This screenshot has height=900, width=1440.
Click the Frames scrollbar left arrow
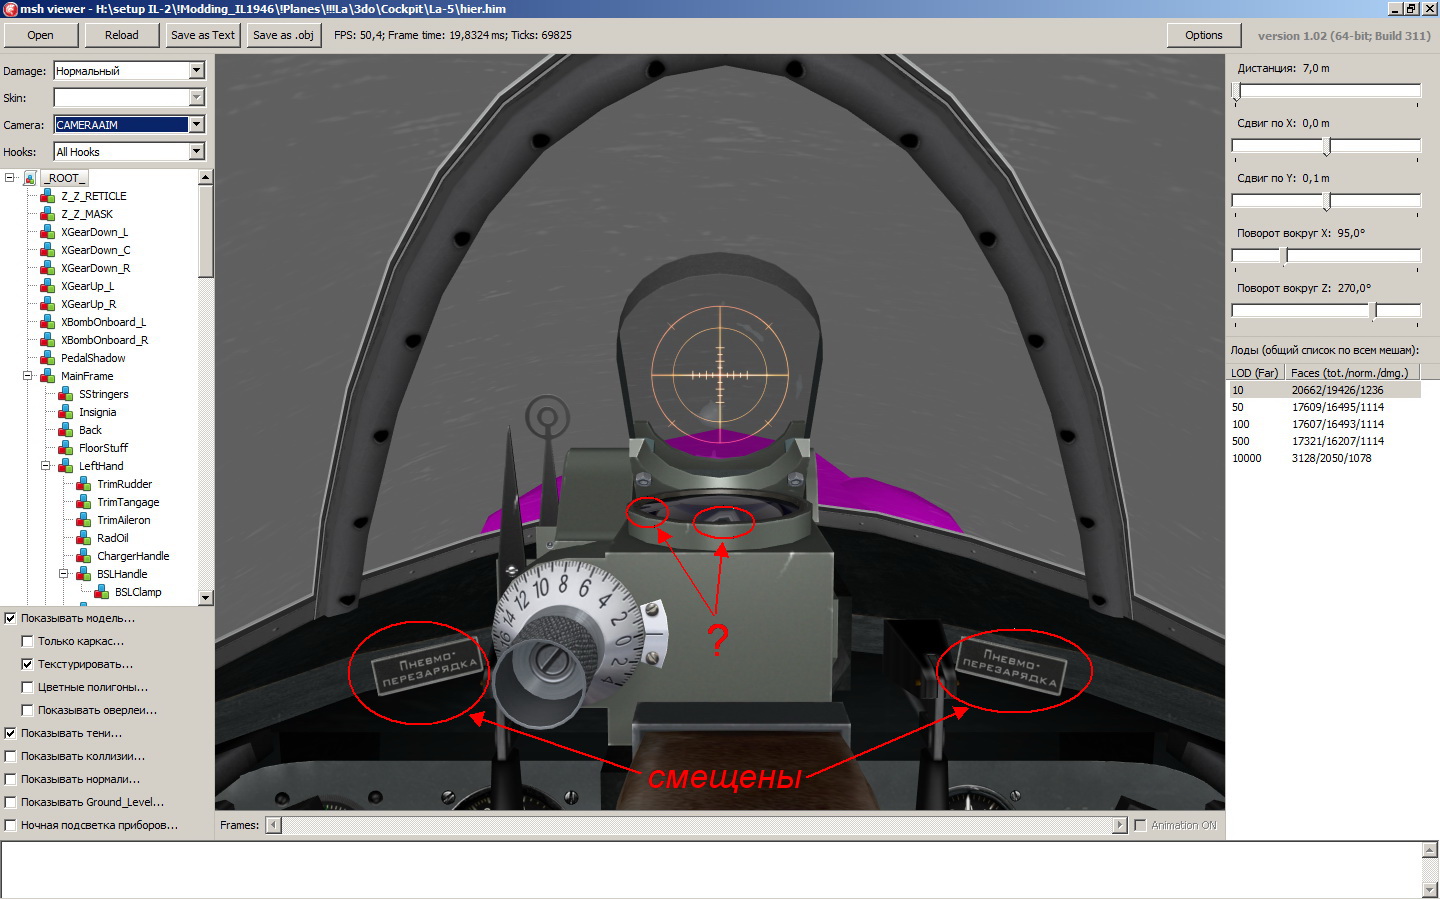point(274,825)
